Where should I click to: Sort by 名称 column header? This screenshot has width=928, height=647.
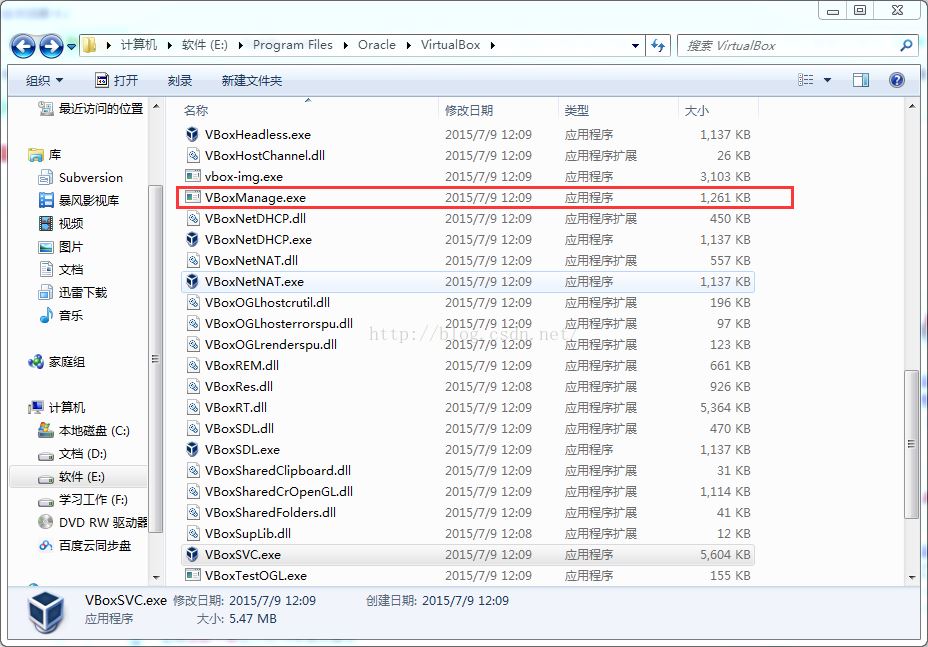196,111
